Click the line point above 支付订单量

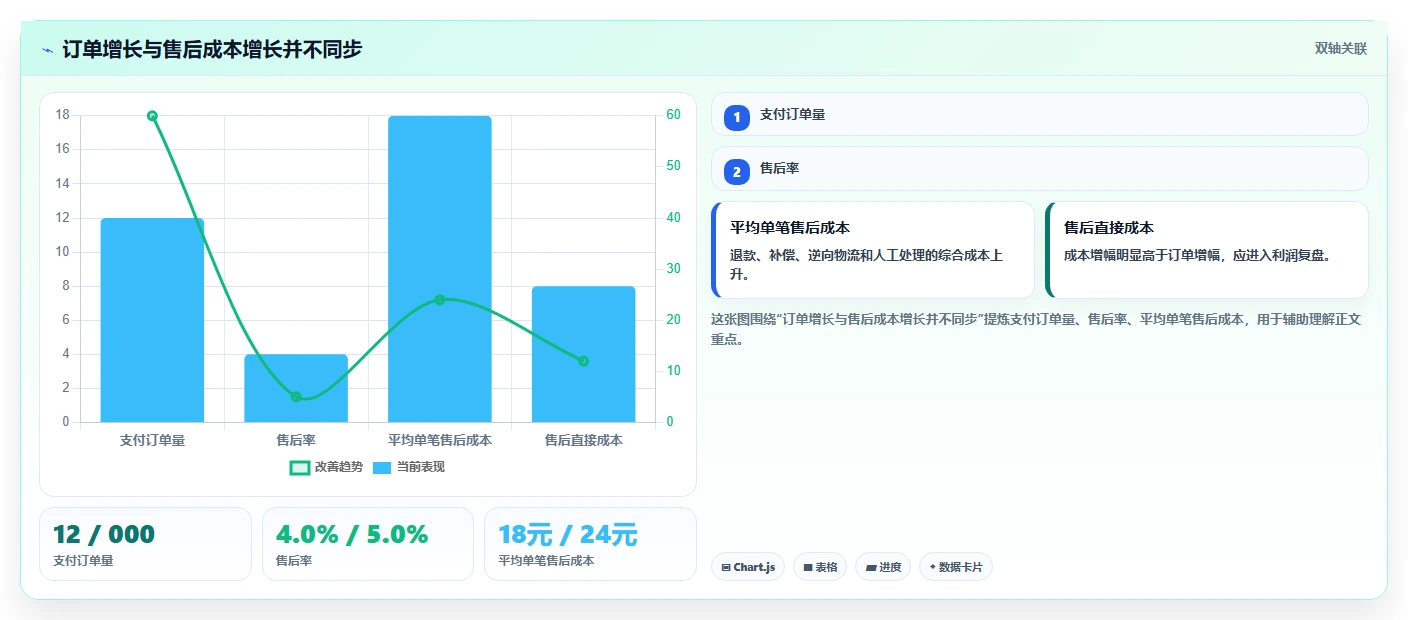click(152, 116)
